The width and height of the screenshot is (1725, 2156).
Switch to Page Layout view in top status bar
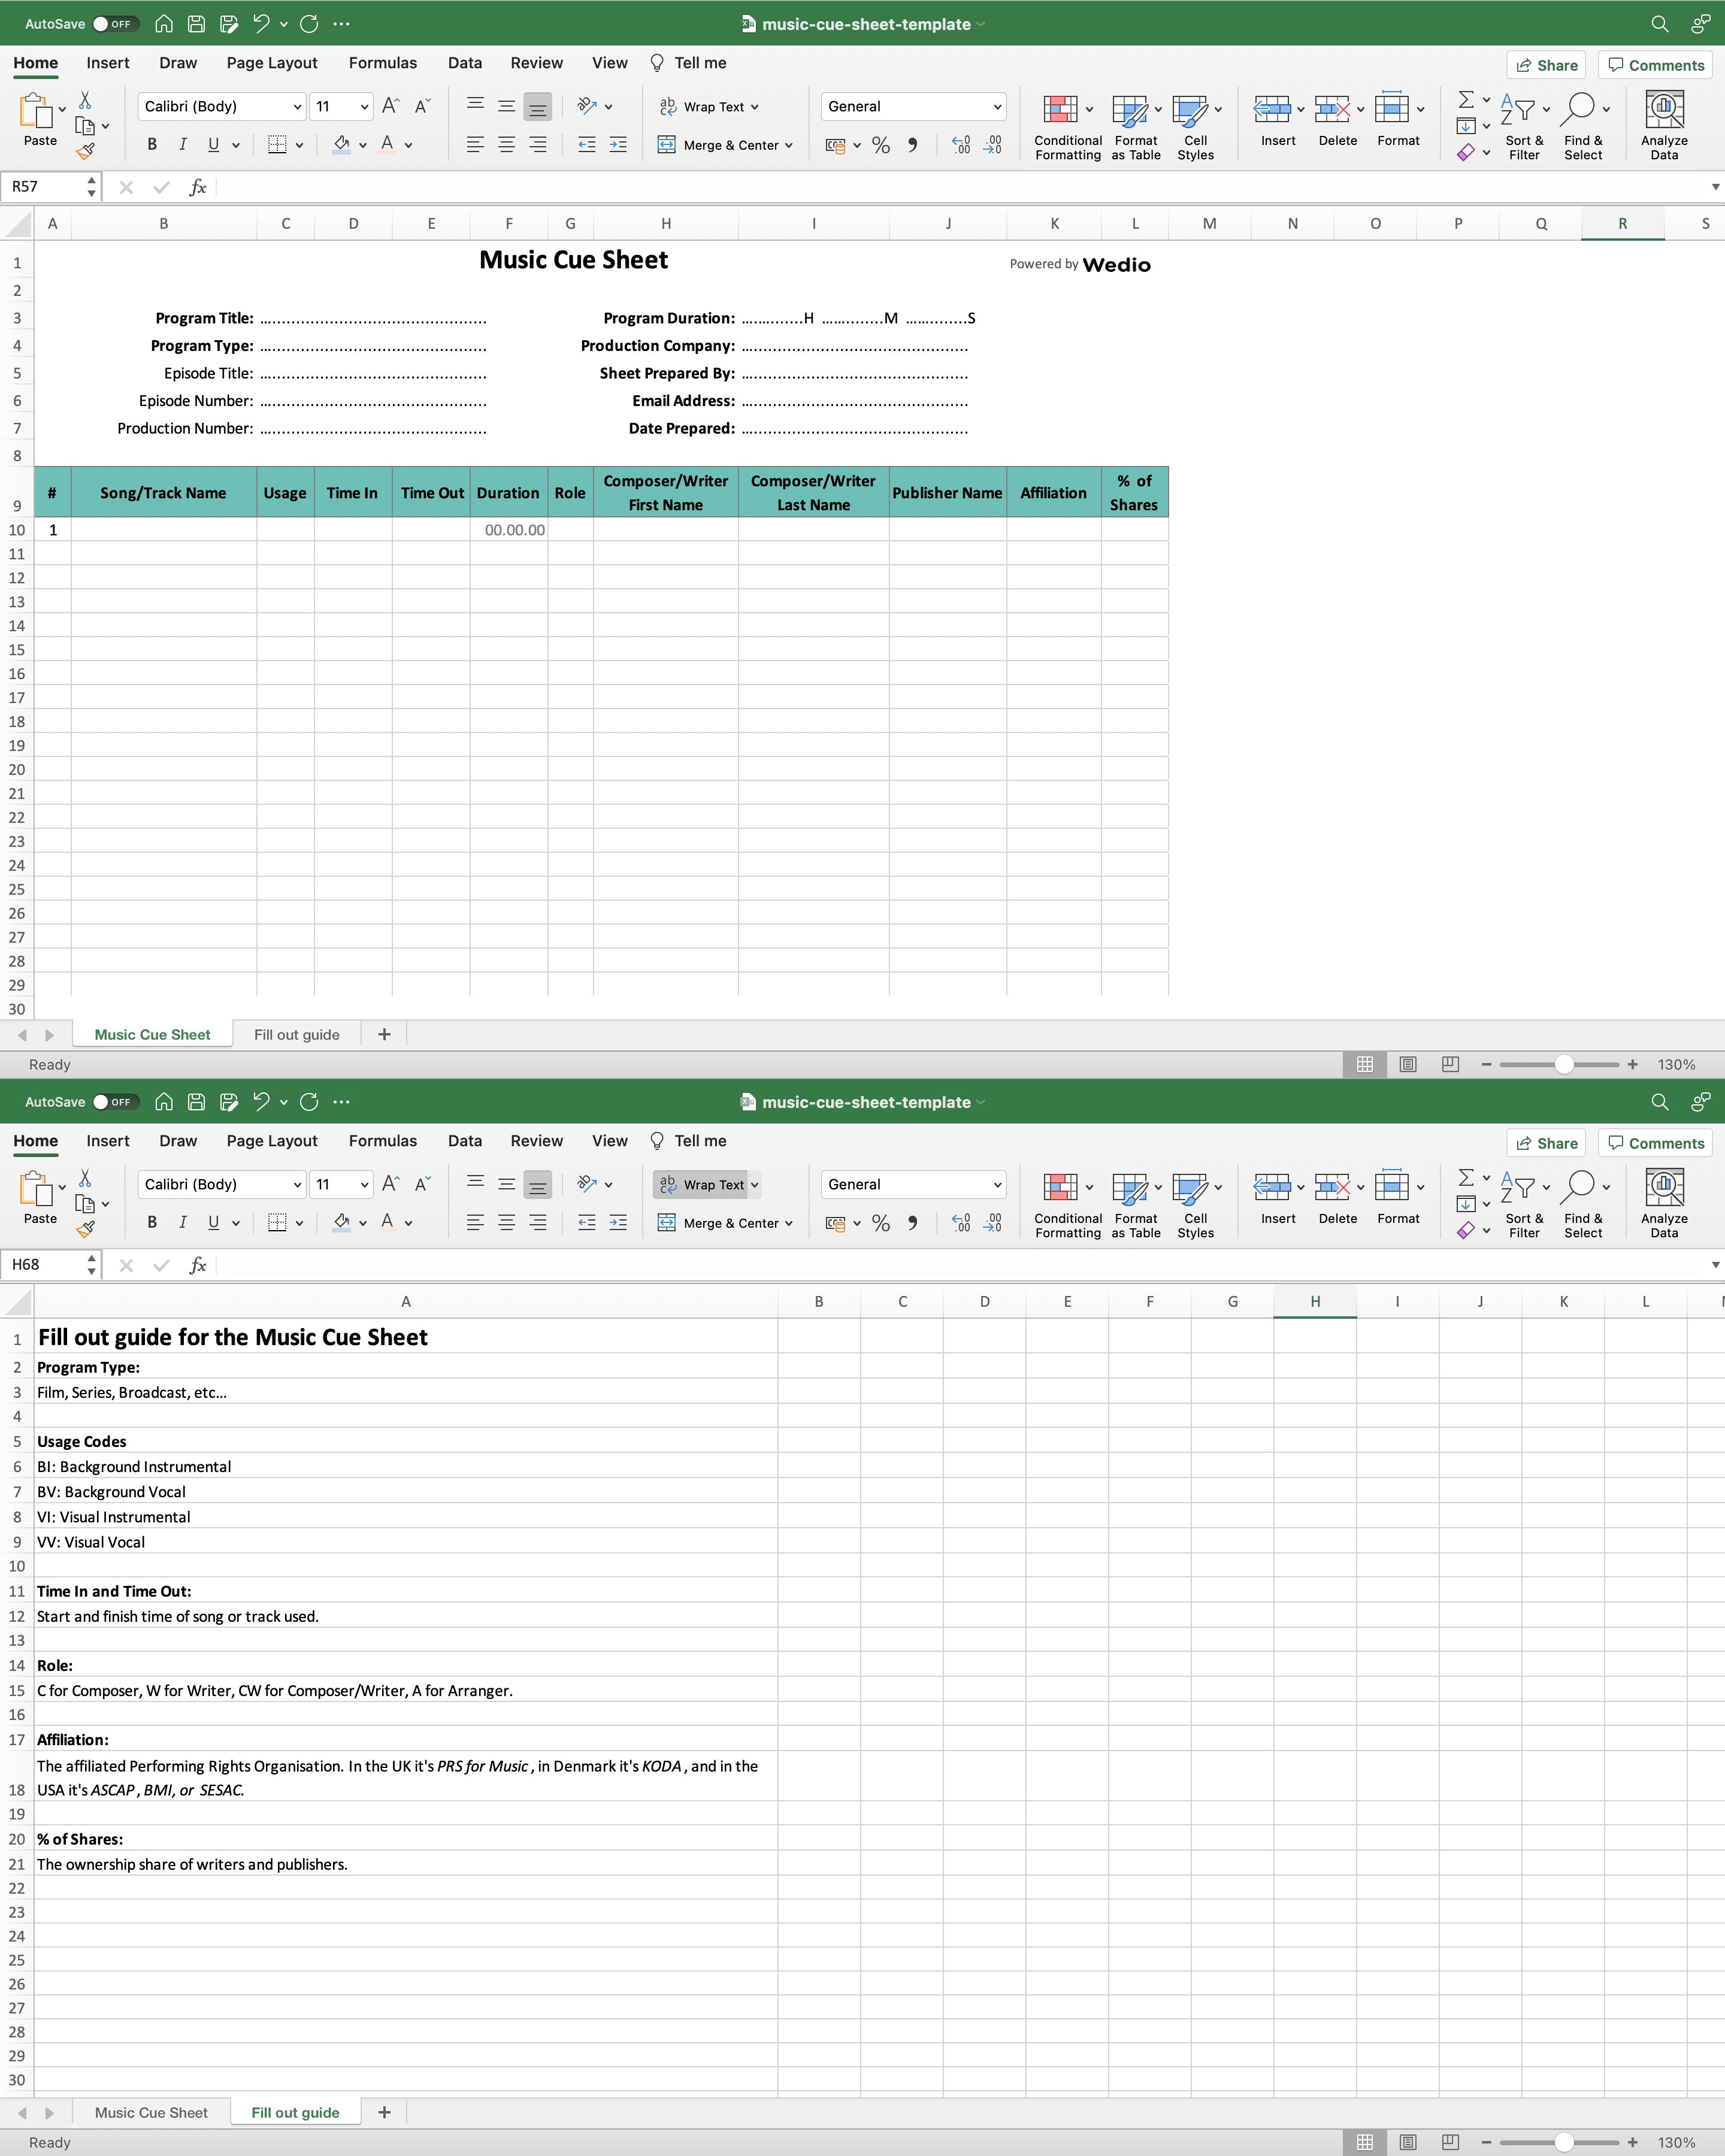[x=1408, y=1065]
